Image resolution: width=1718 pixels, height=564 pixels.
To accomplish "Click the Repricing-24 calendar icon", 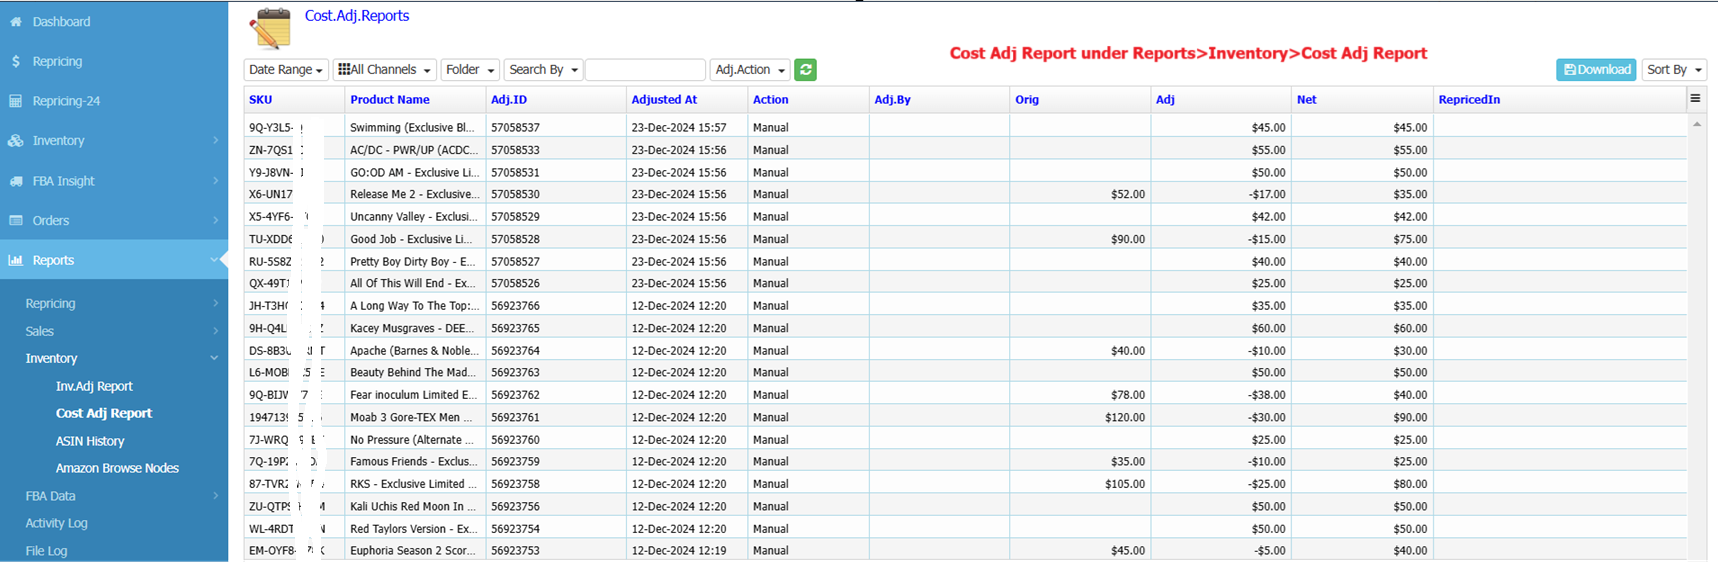I will [x=16, y=101].
